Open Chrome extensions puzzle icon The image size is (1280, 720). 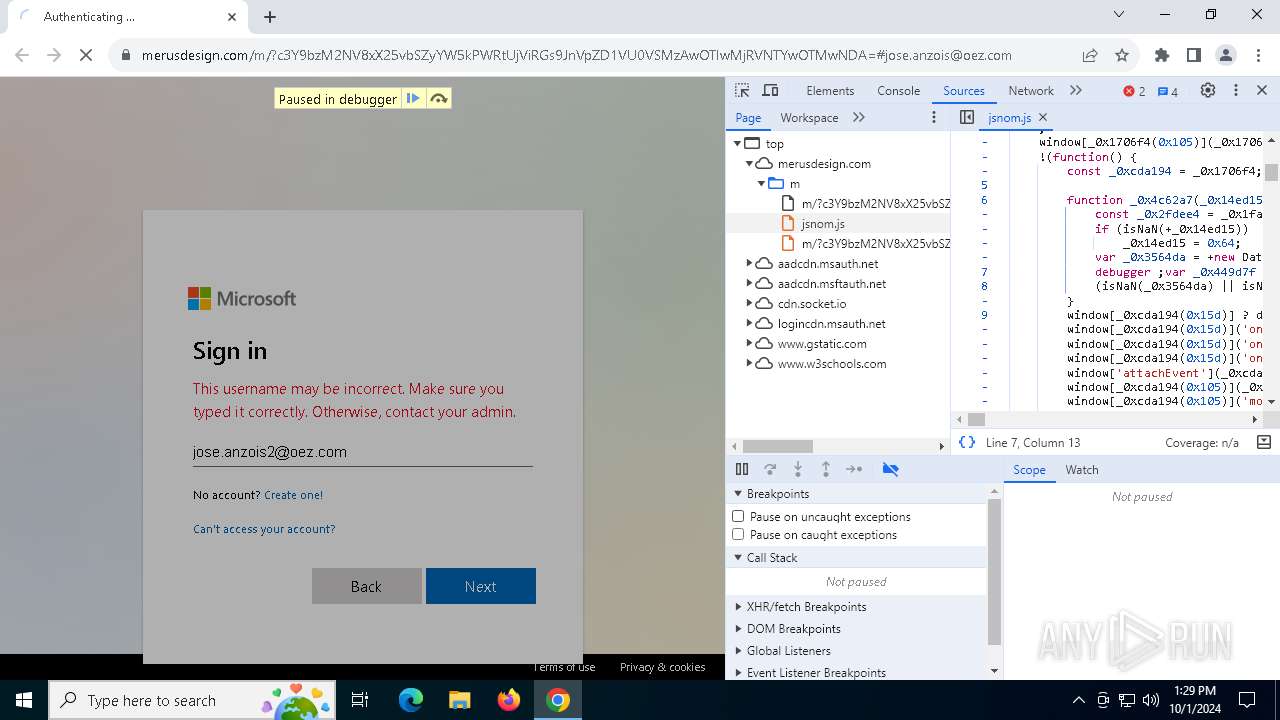pos(1161,55)
